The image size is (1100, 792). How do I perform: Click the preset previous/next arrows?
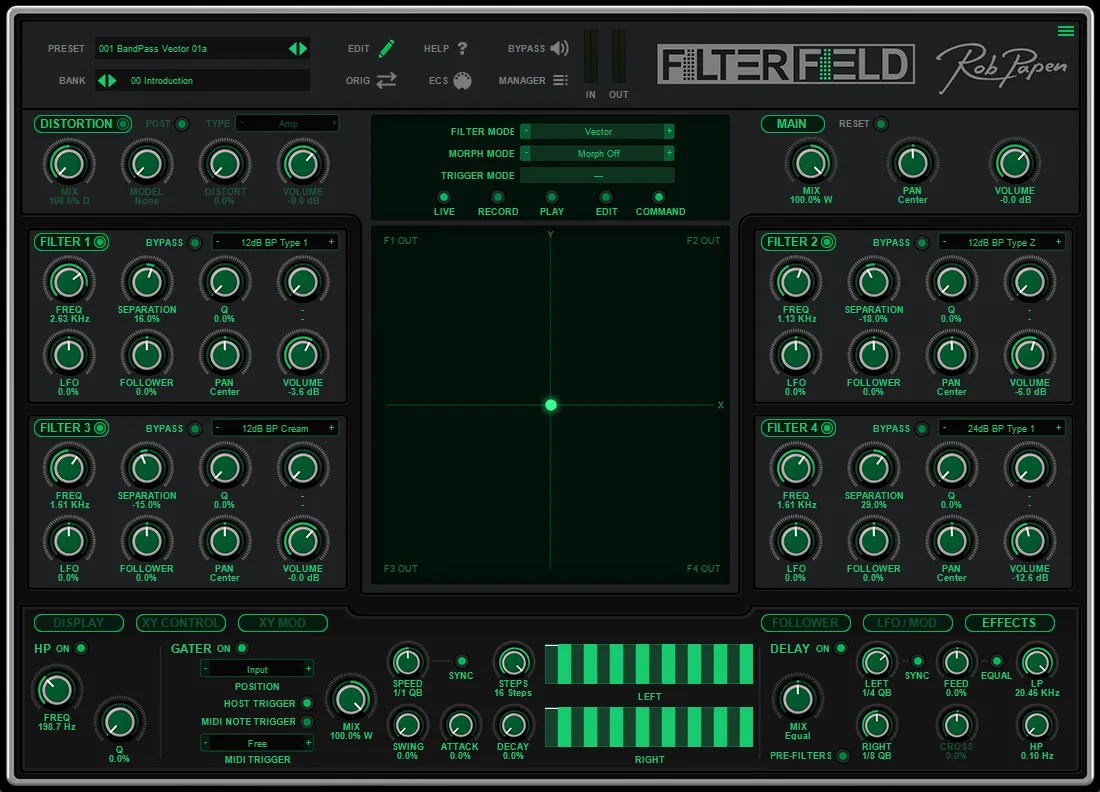[x=298, y=48]
